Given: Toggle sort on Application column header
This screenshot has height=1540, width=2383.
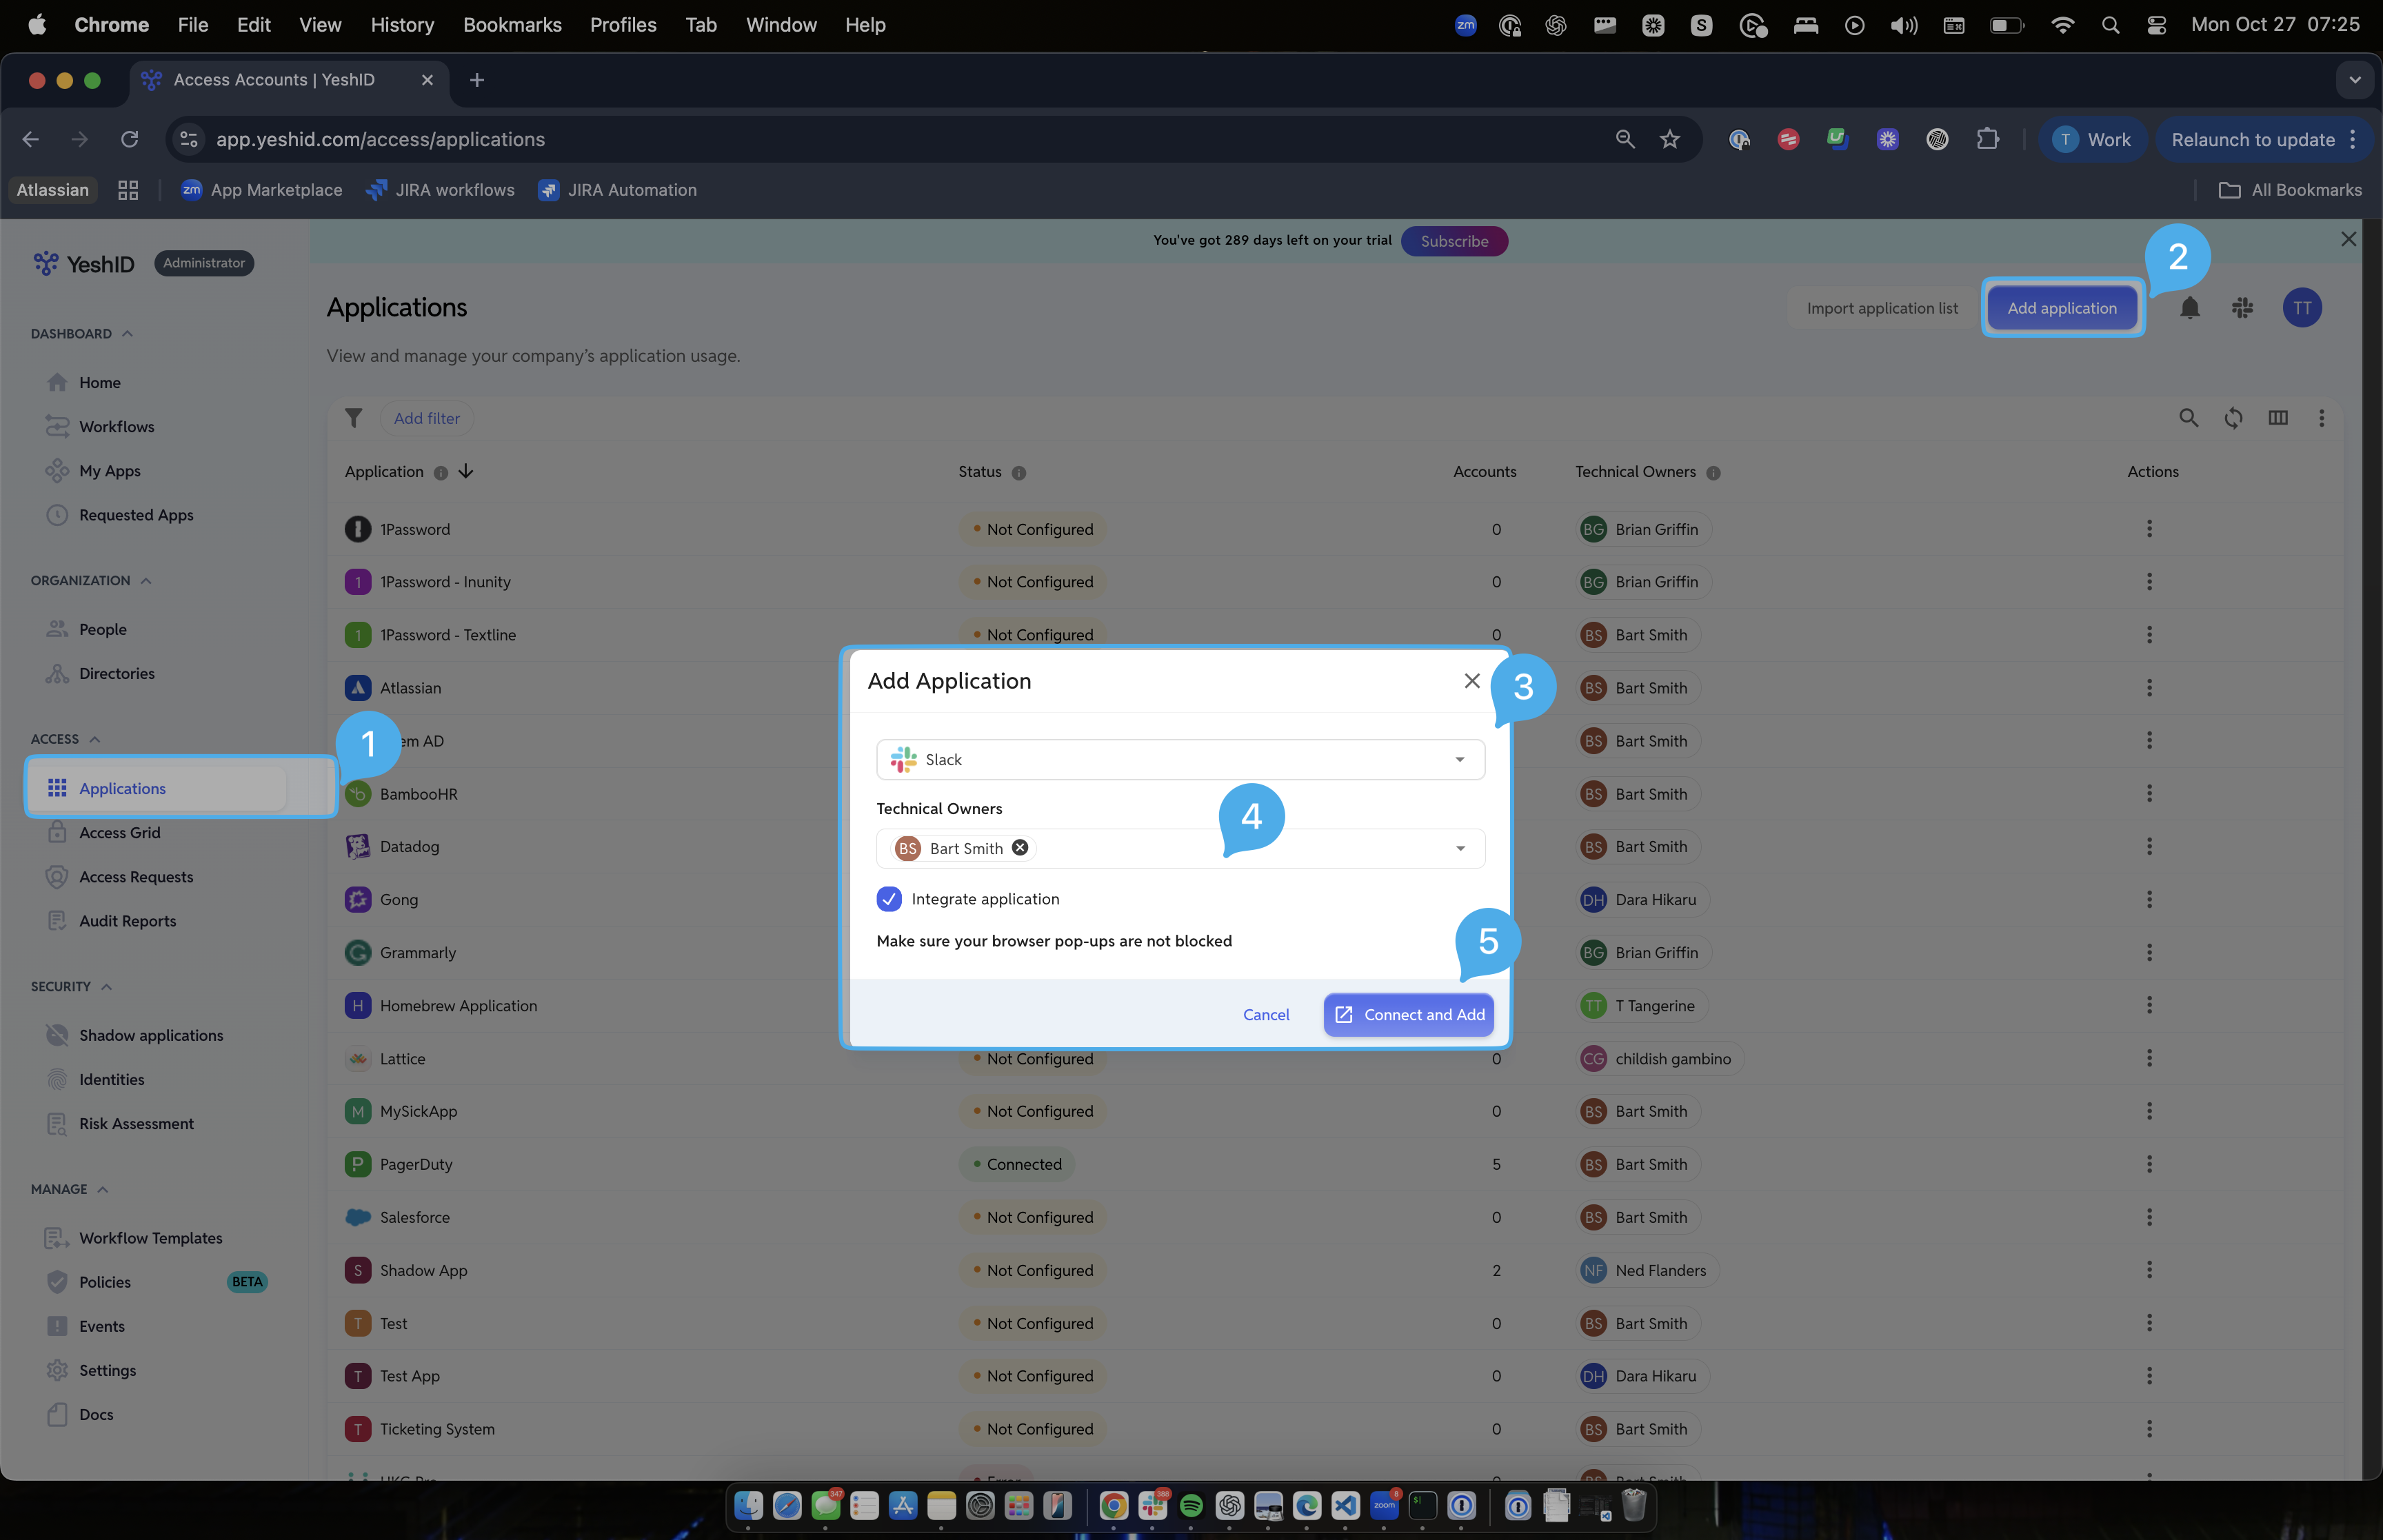Looking at the screenshot, I should point(466,471).
